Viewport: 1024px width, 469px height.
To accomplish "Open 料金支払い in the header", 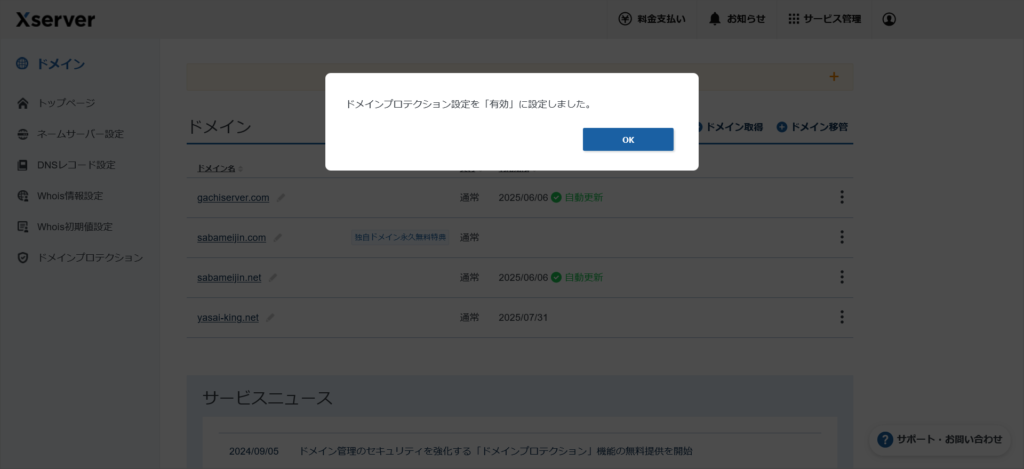I will (652, 19).
